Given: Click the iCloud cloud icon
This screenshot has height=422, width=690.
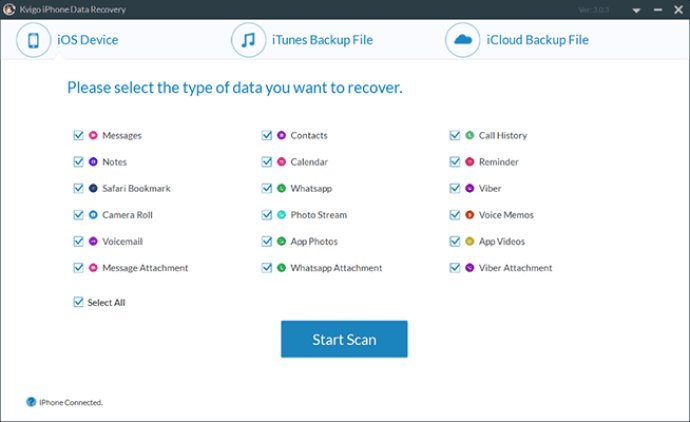Looking at the screenshot, I should point(462,40).
